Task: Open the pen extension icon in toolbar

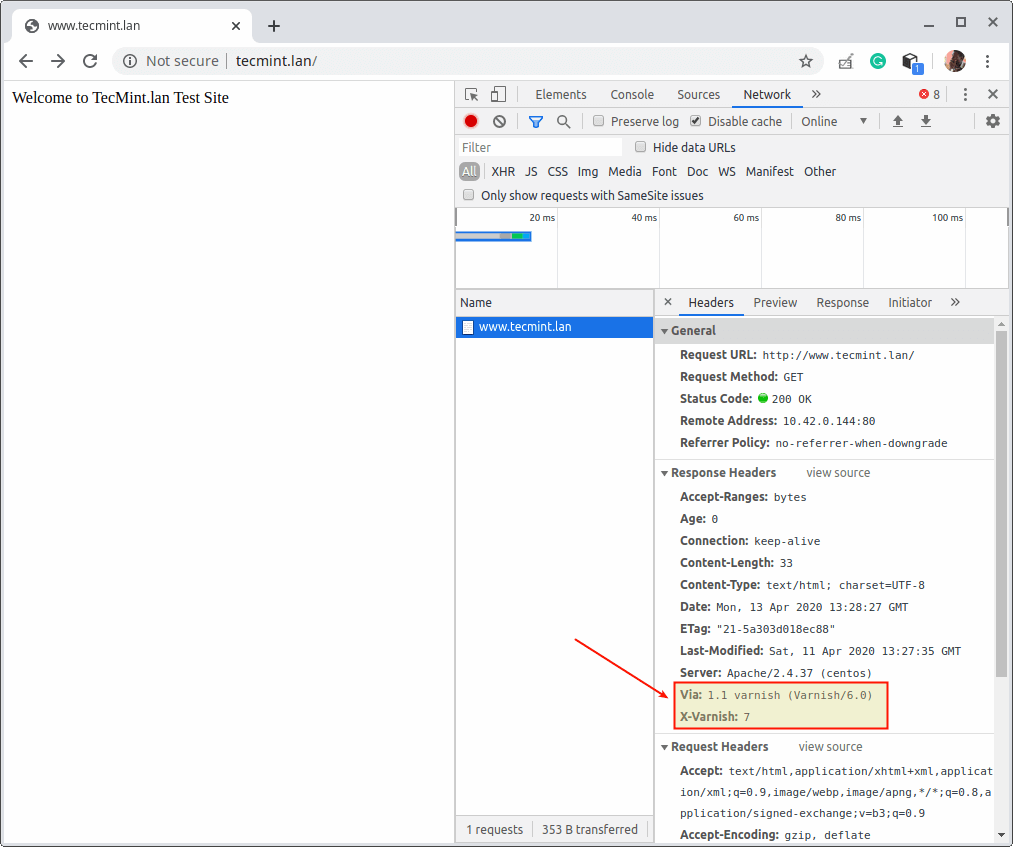Action: [846, 61]
